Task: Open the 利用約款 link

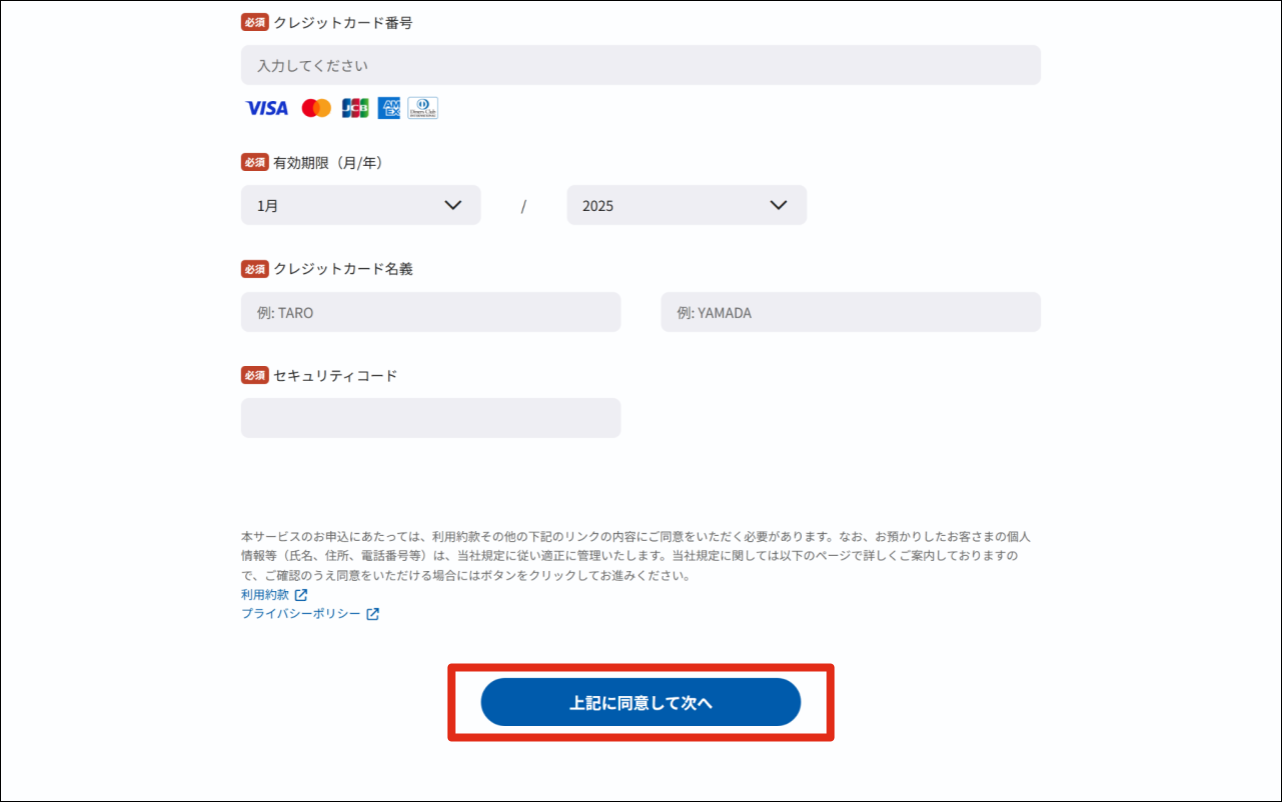Action: click(265, 595)
